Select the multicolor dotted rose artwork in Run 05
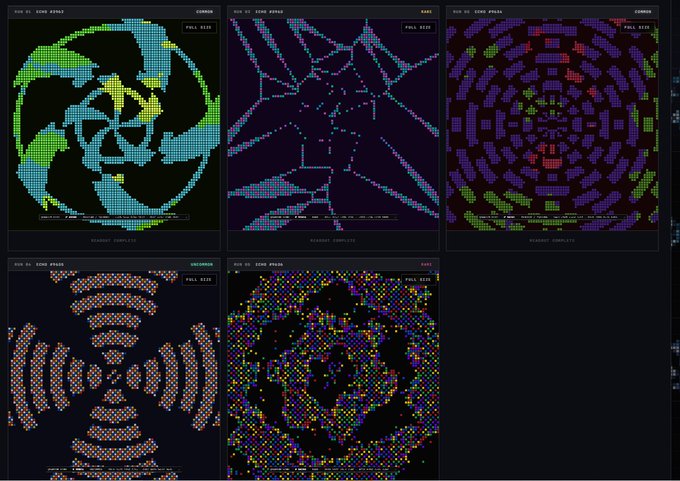Viewport: 680px width, 481px height. pos(333,375)
